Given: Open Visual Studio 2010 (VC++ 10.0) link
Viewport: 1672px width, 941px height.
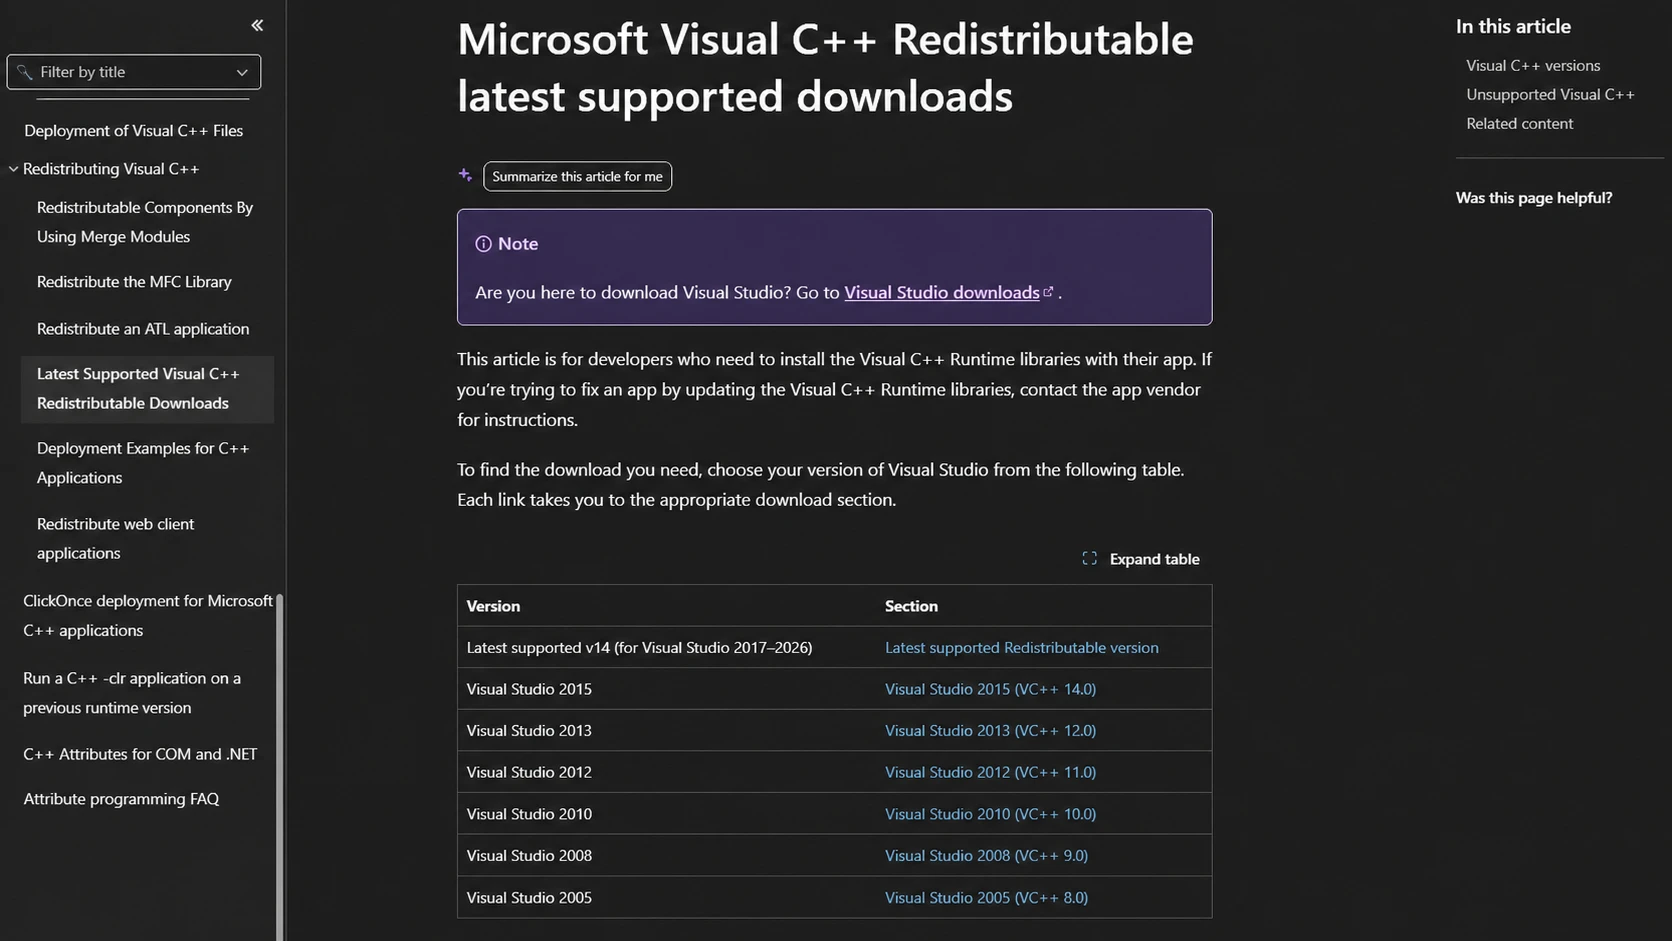Looking at the screenshot, I should tap(990, 814).
